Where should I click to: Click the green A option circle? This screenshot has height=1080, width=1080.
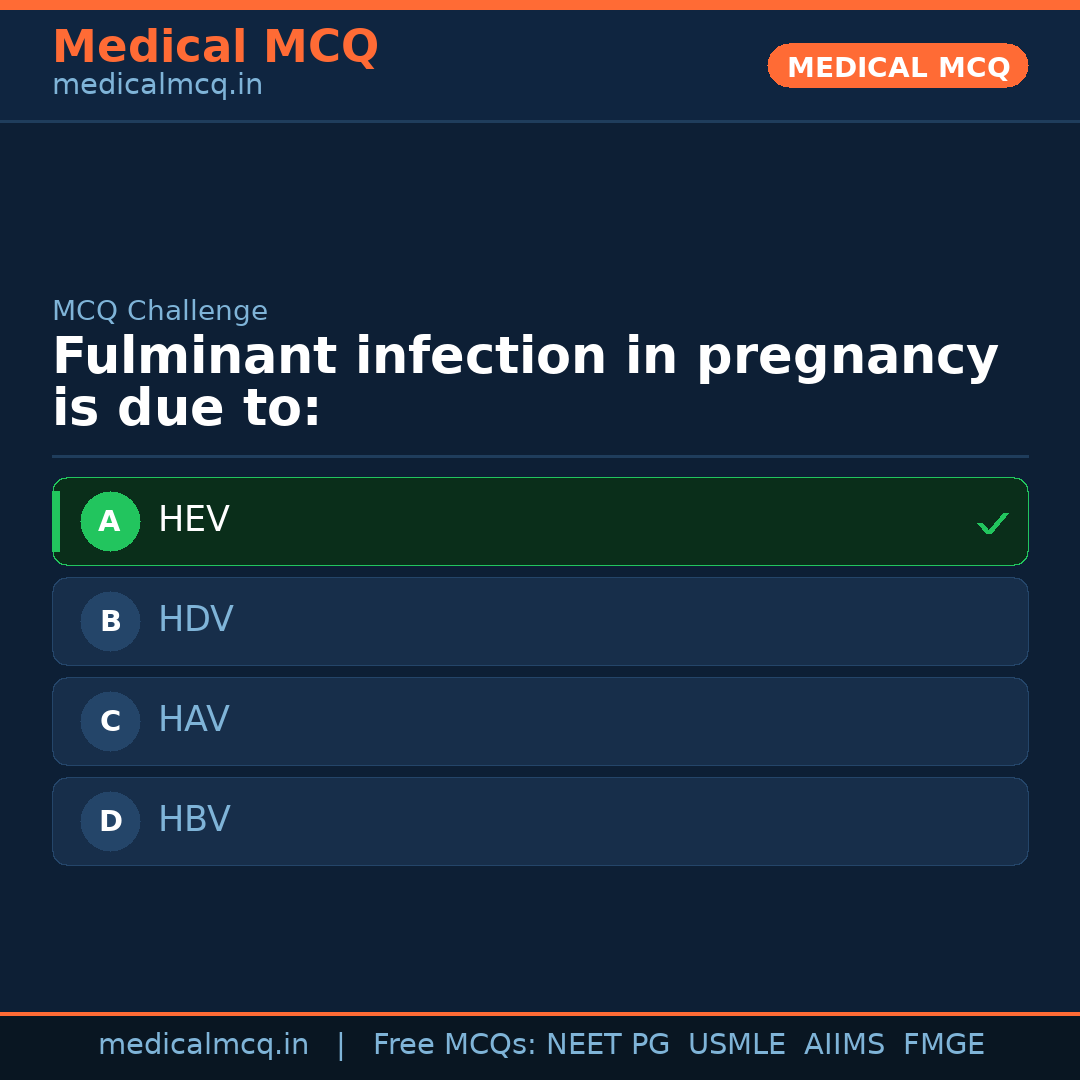click(x=110, y=521)
